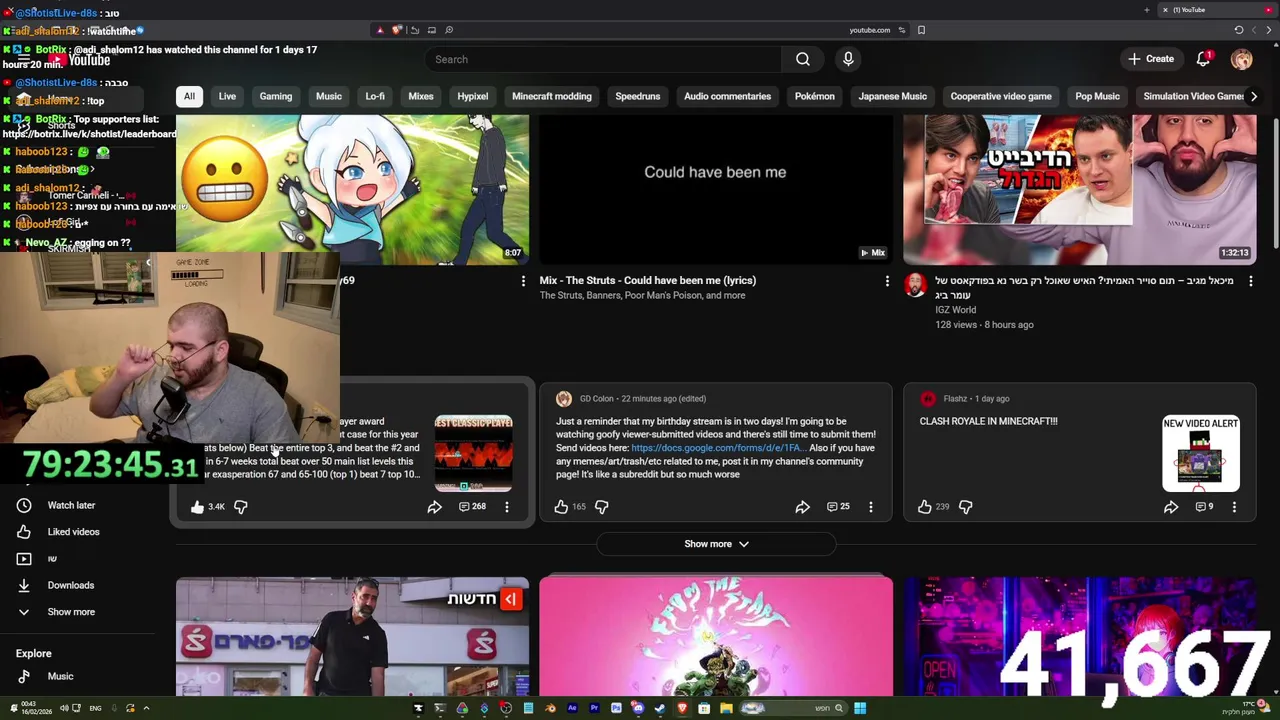Select the Pokémon category chip

tap(814, 96)
